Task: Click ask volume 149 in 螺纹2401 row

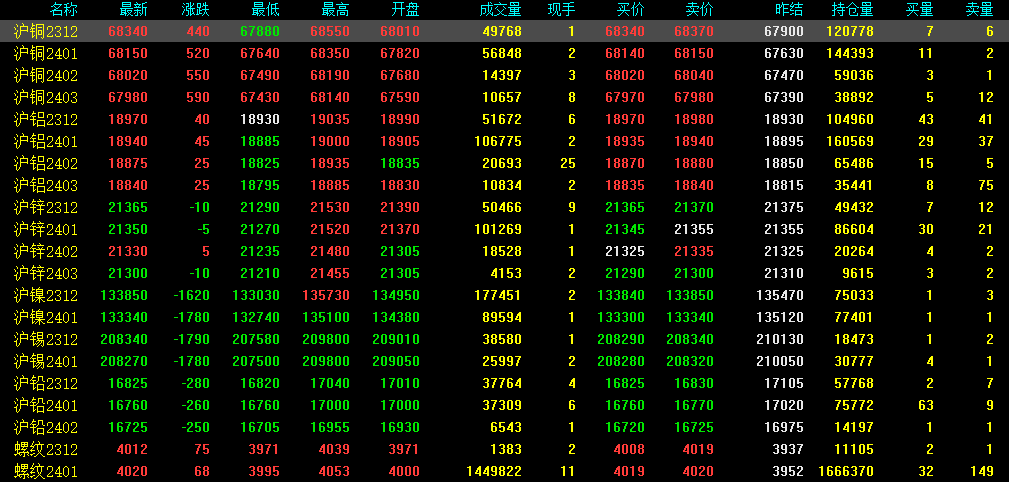Action: click(x=983, y=472)
